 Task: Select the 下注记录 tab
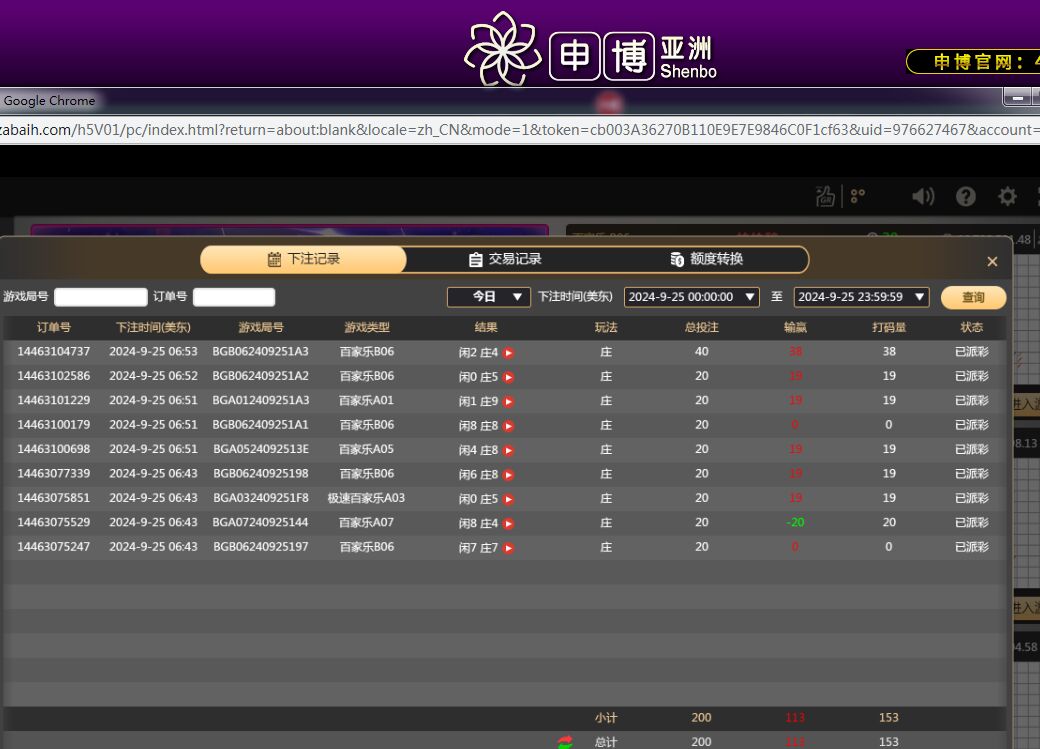click(x=304, y=260)
